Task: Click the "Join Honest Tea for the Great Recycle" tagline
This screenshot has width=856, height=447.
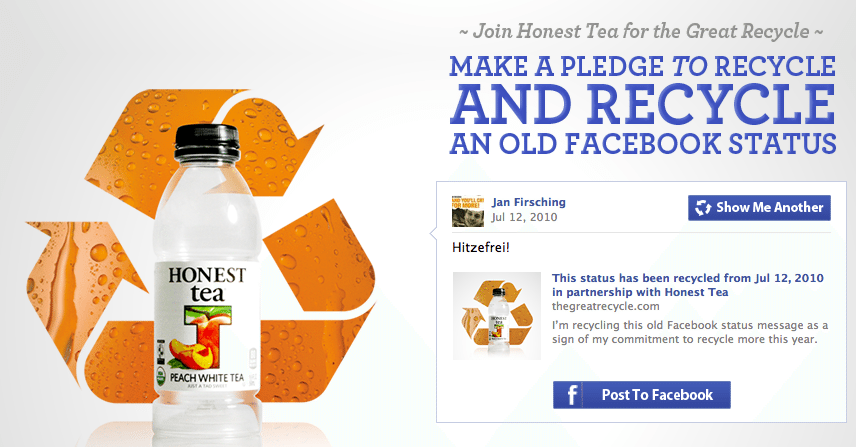Action: (641, 31)
